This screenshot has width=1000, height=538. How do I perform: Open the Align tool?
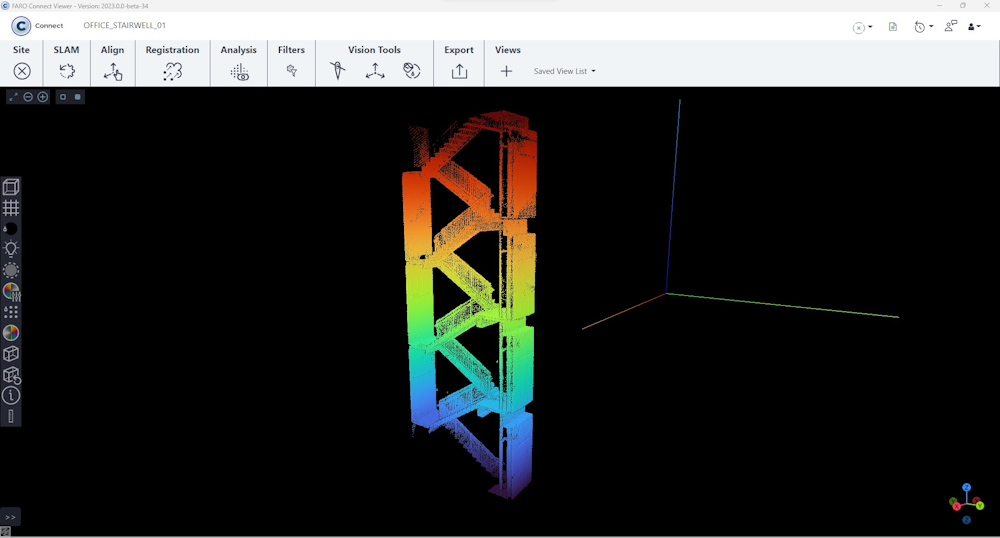(113, 71)
